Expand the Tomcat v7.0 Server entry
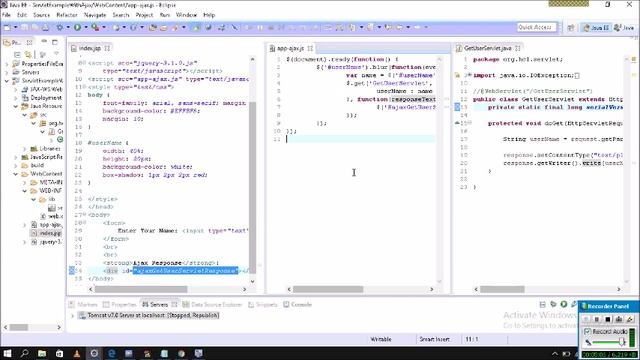This screenshot has width=640, height=360. click(x=72, y=316)
